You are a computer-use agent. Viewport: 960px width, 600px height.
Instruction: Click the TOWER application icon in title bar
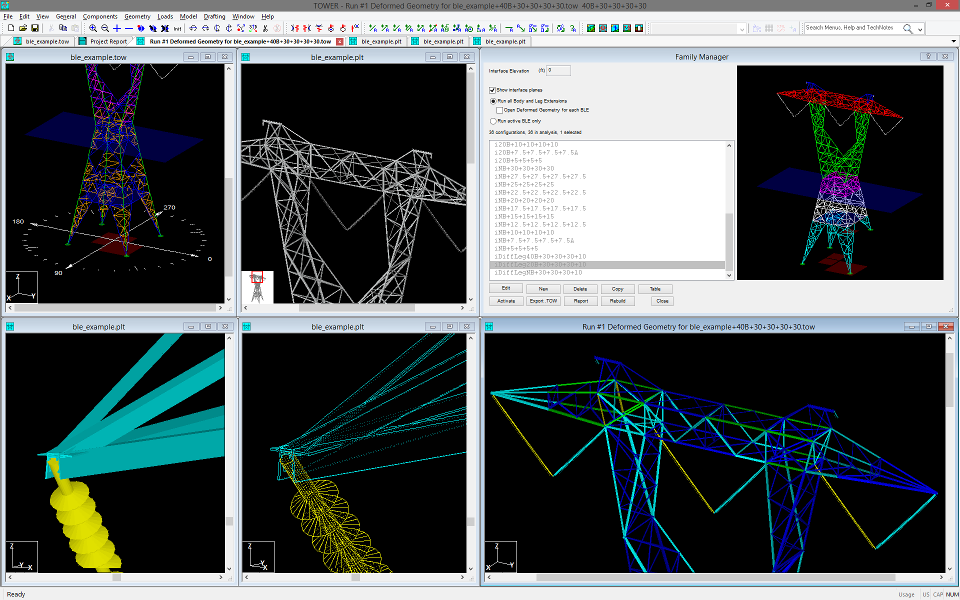[x=6, y=6]
